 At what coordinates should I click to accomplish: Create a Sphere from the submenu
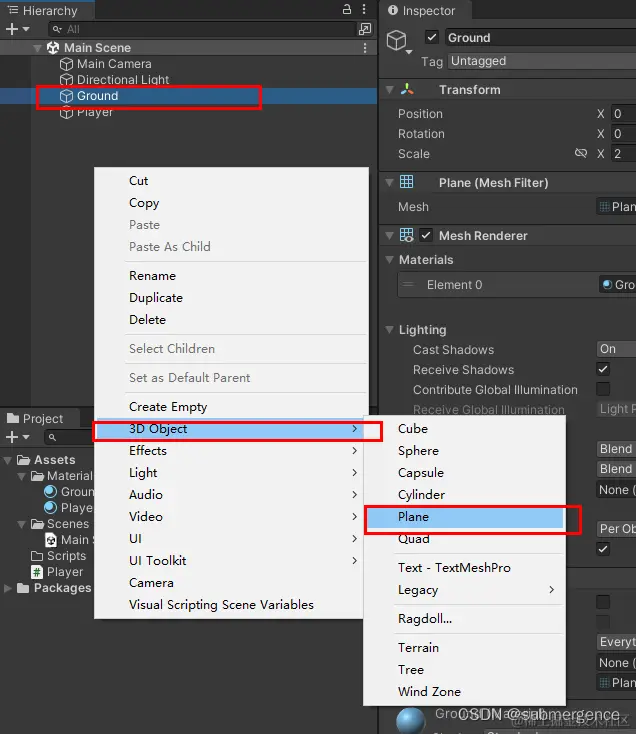pos(418,451)
